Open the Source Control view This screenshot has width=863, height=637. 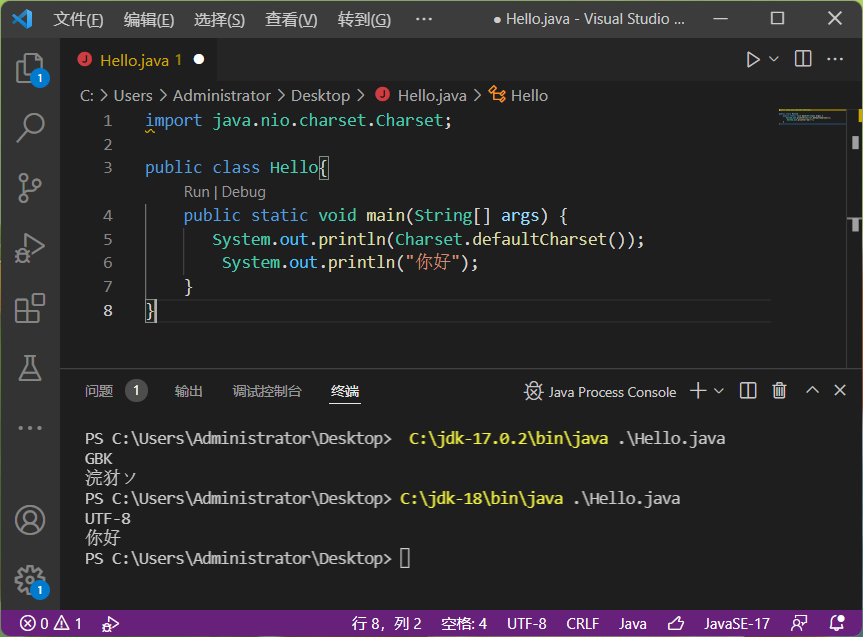click(x=30, y=188)
